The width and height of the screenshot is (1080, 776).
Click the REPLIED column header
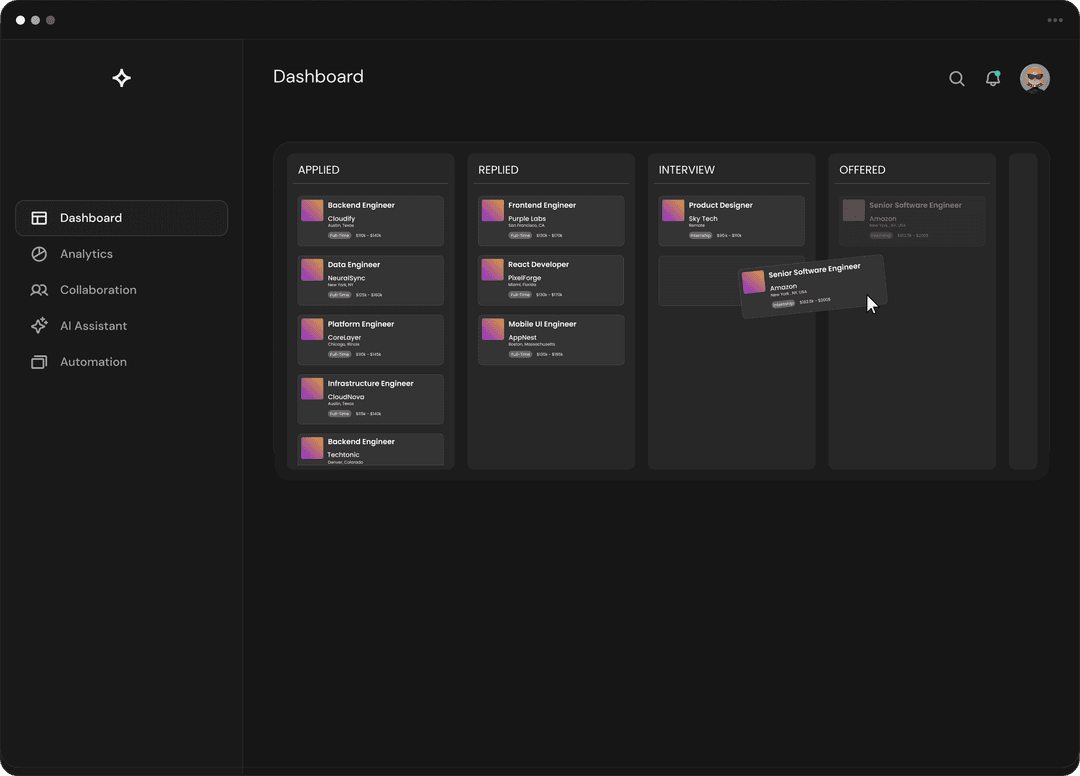[498, 170]
